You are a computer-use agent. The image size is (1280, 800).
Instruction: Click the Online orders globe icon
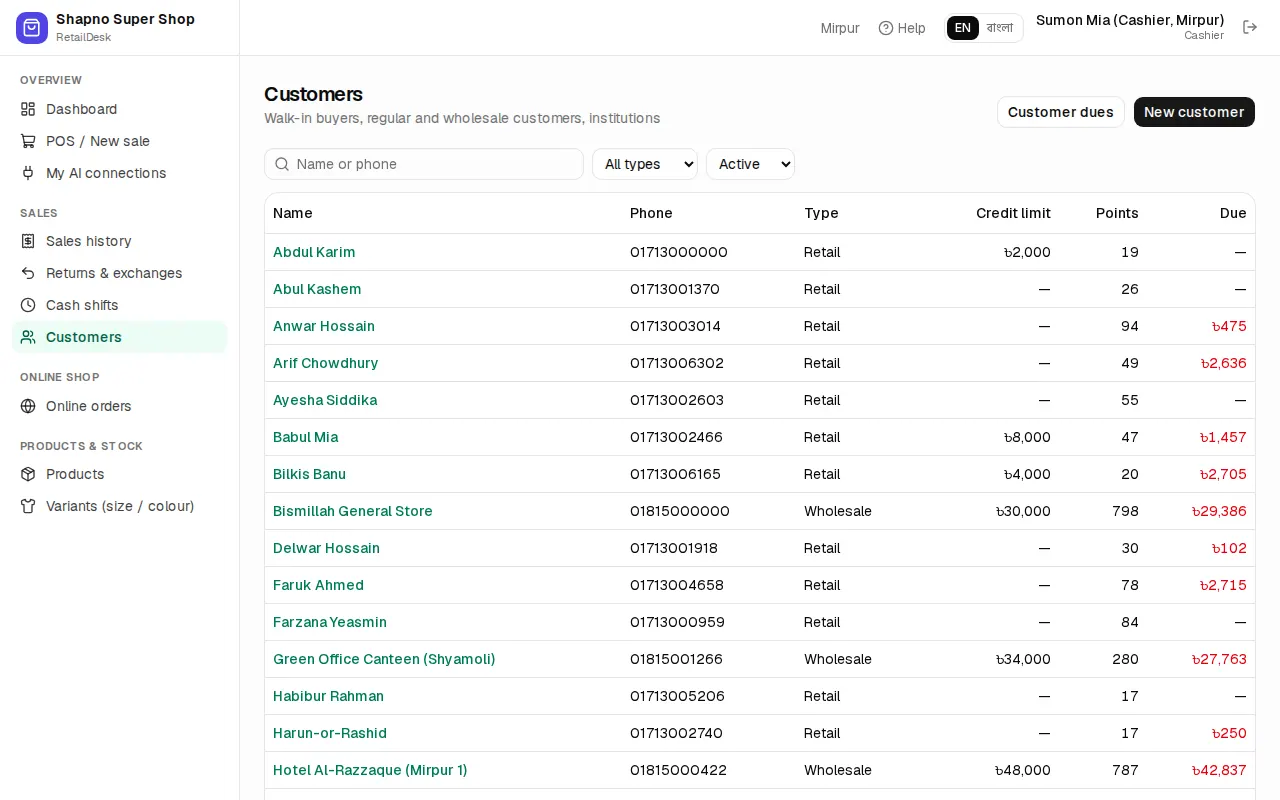[x=28, y=406]
